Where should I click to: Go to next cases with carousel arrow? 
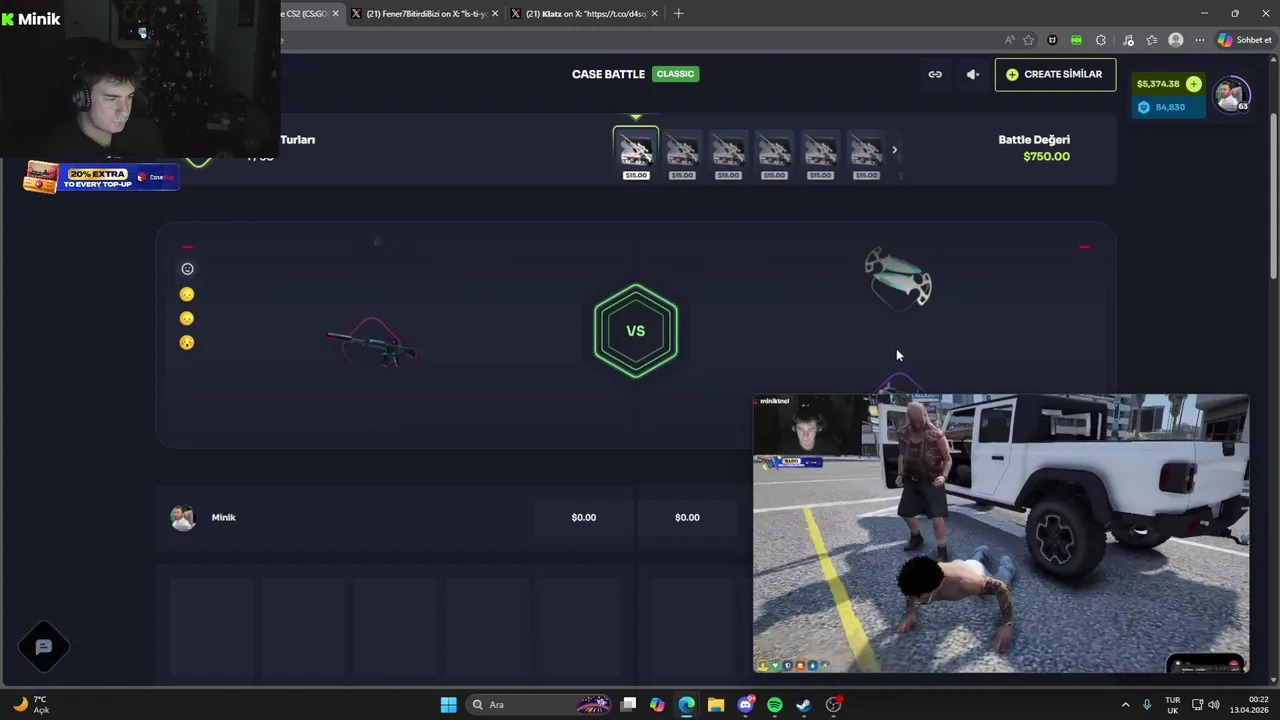pyautogui.click(x=894, y=150)
